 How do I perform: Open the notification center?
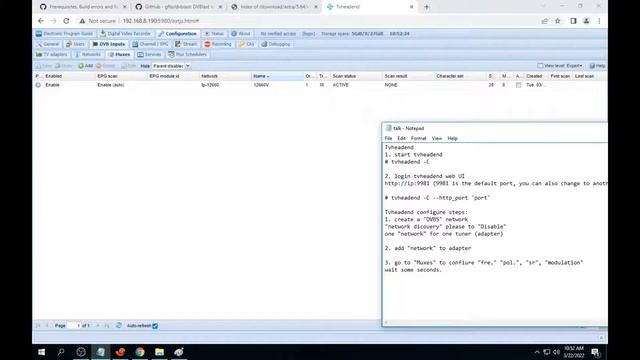pyautogui.click(x=596, y=352)
